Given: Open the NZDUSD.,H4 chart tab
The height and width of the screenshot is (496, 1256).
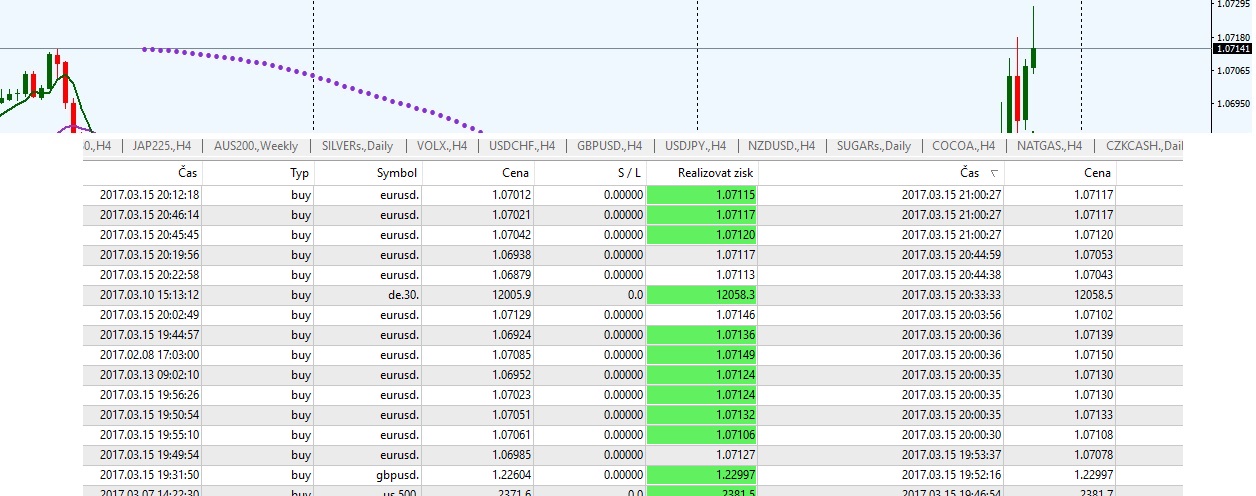Looking at the screenshot, I should point(781,146).
